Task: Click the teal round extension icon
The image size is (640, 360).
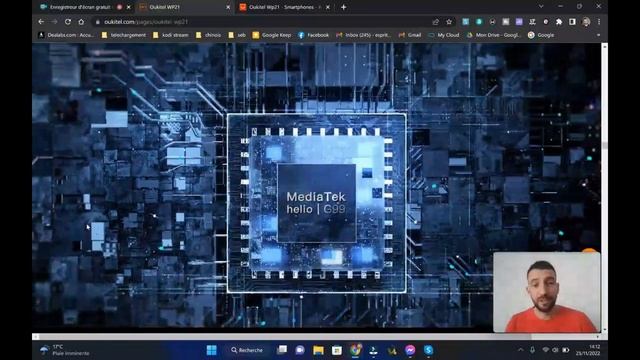Action: (479, 22)
